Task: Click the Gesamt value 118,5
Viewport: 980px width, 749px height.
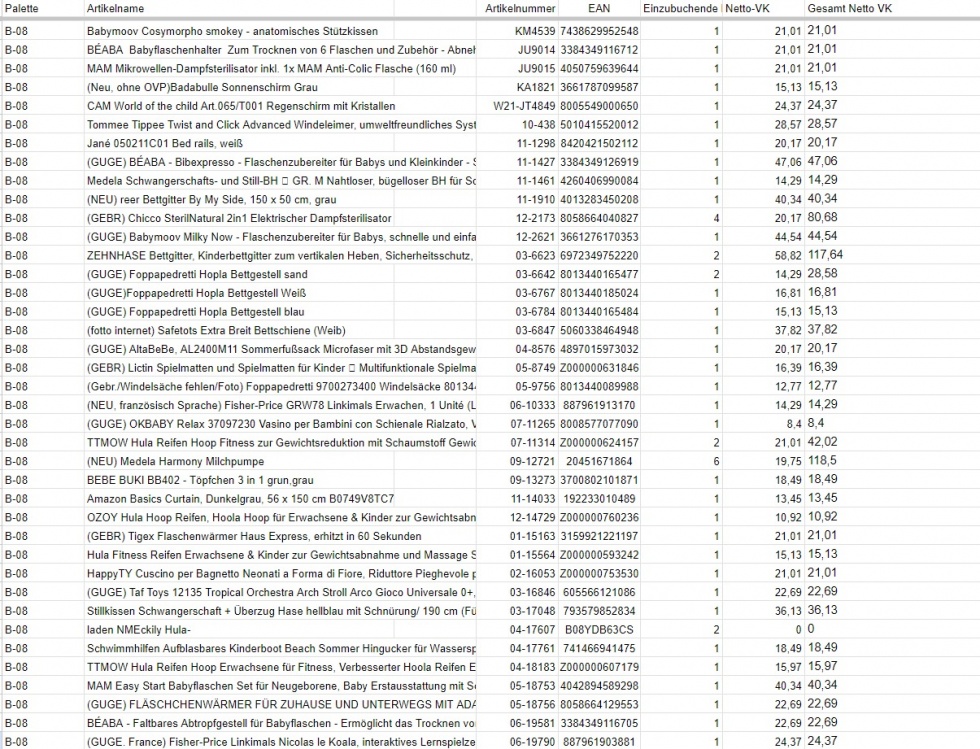Action: (822, 461)
